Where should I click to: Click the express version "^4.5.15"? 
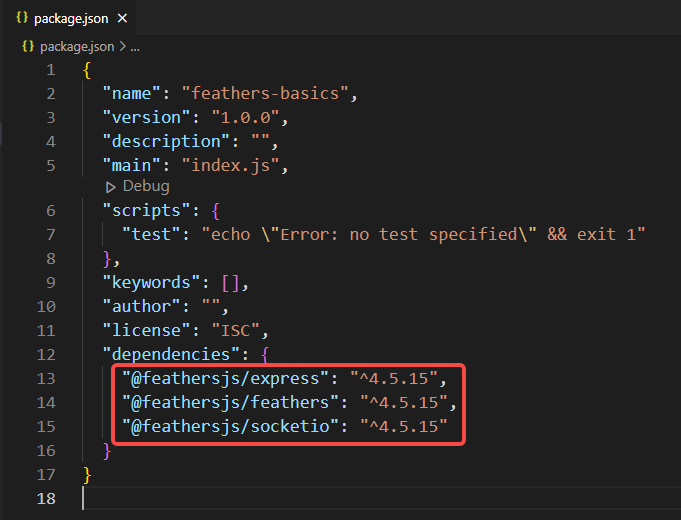393,379
